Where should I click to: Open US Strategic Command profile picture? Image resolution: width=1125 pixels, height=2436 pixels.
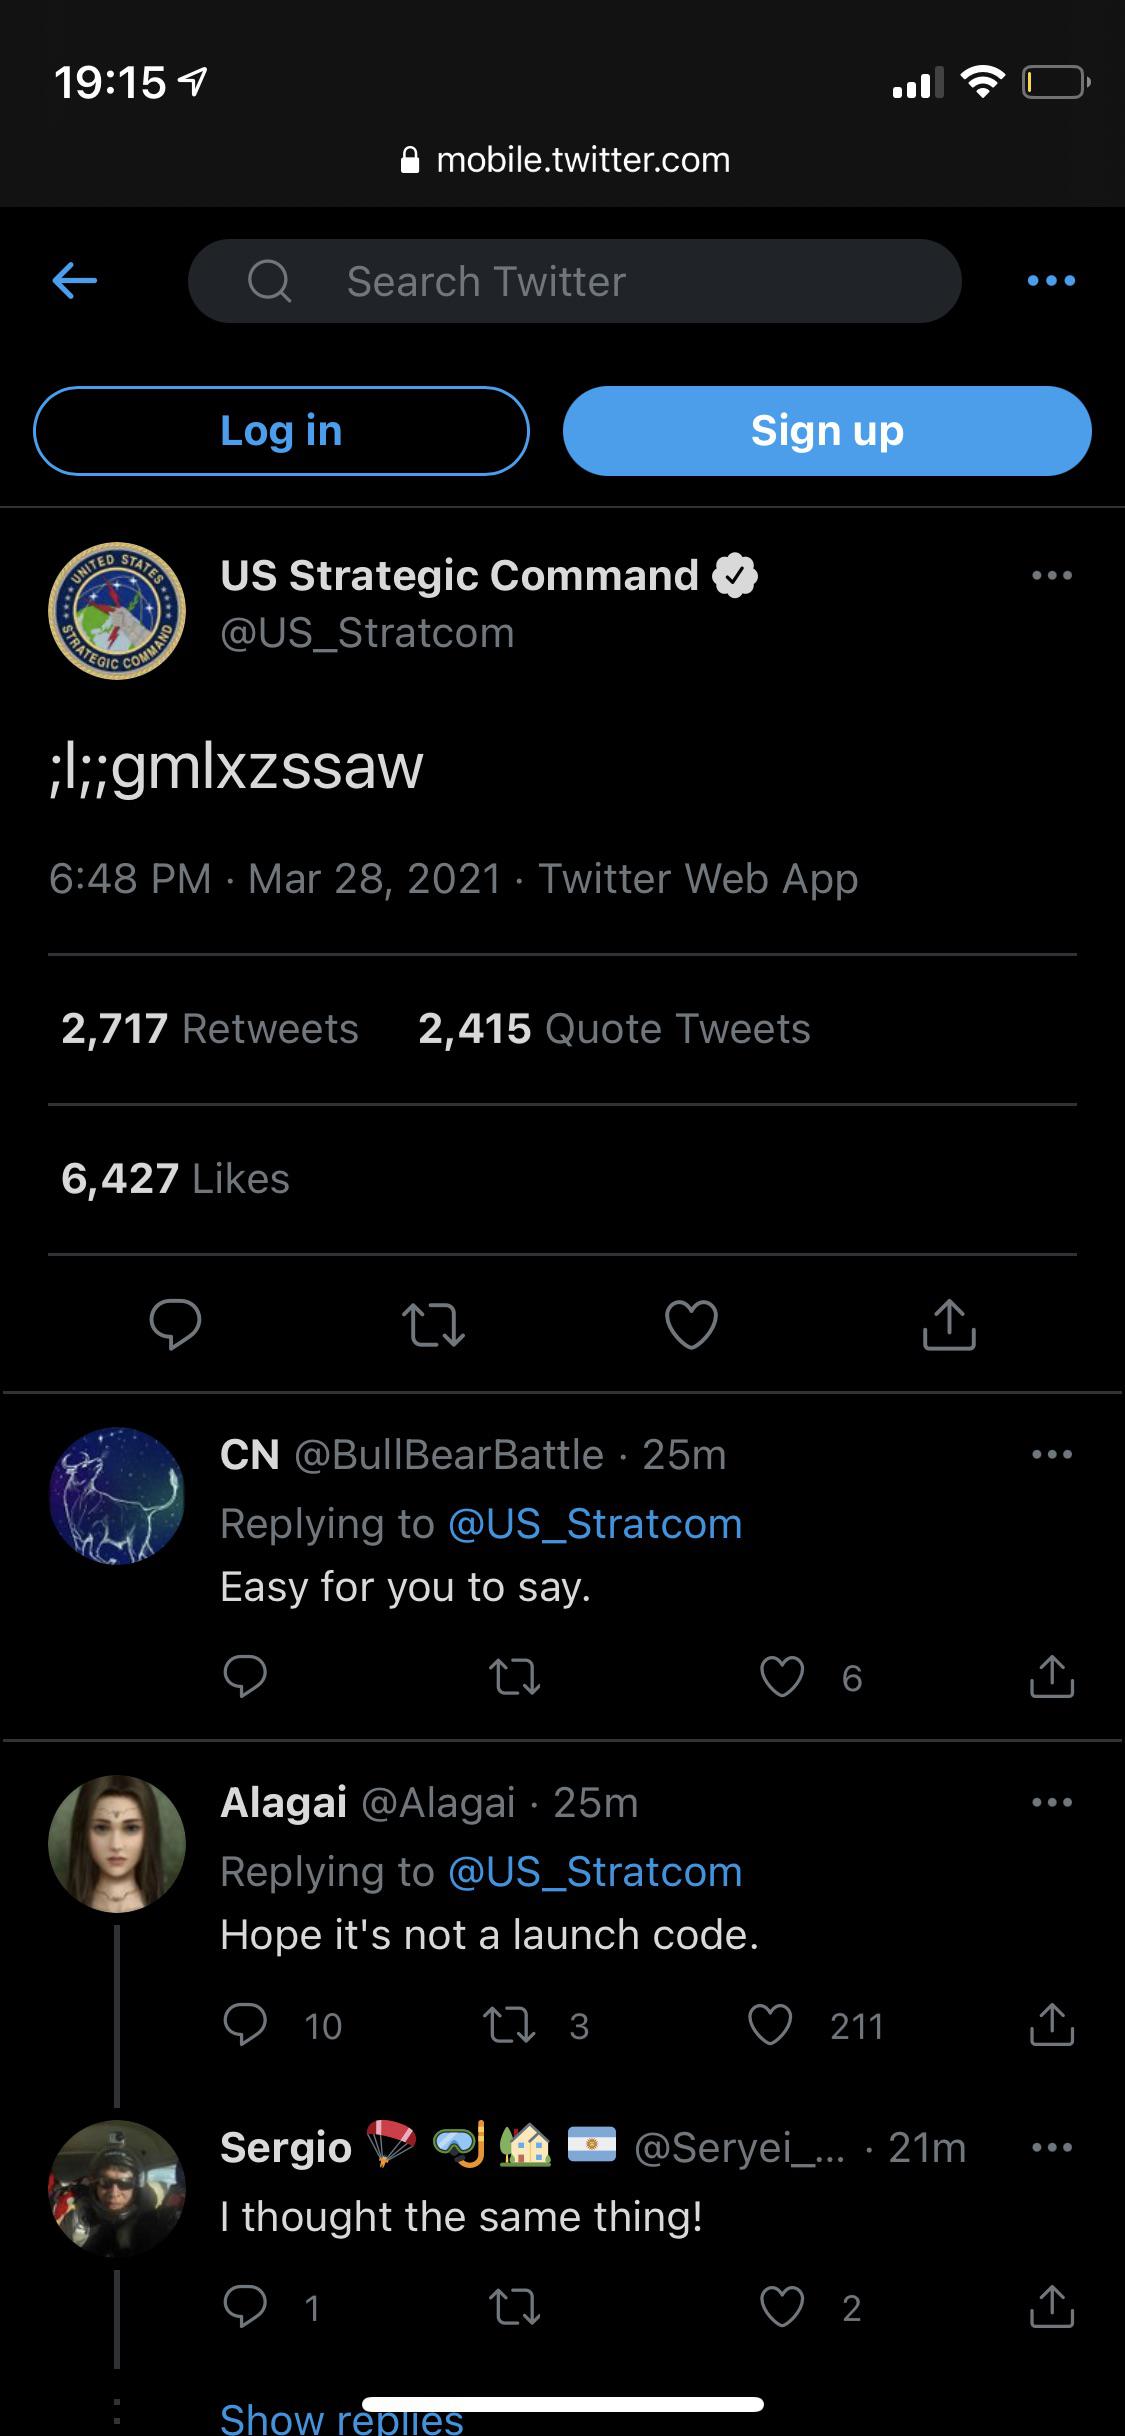[117, 611]
